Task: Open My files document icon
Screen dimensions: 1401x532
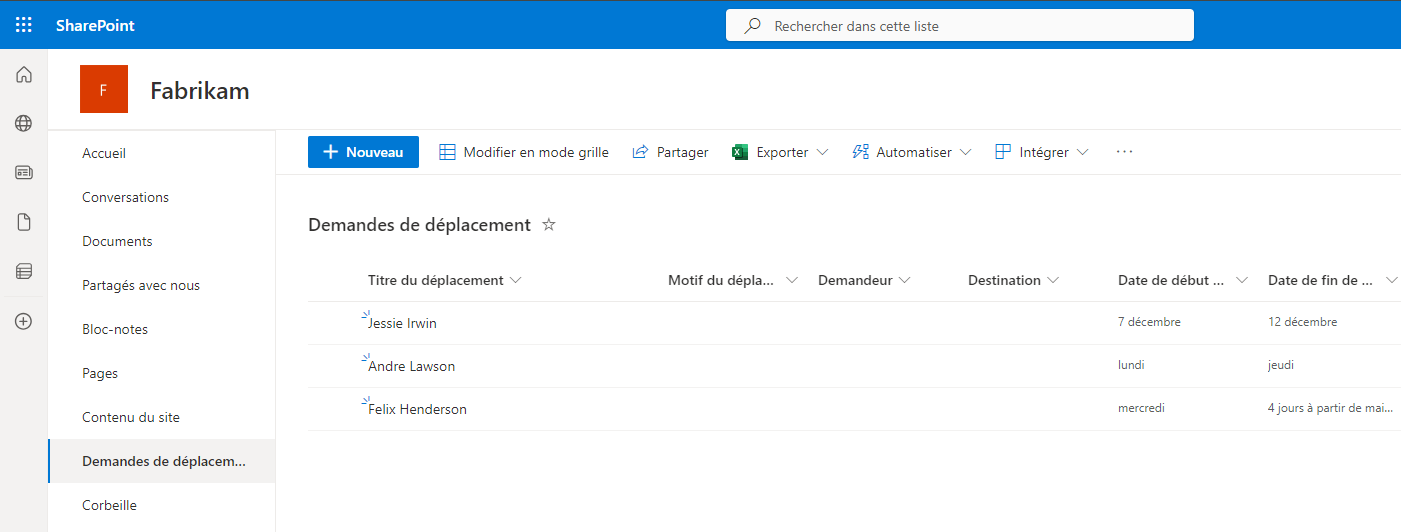Action: (24, 222)
